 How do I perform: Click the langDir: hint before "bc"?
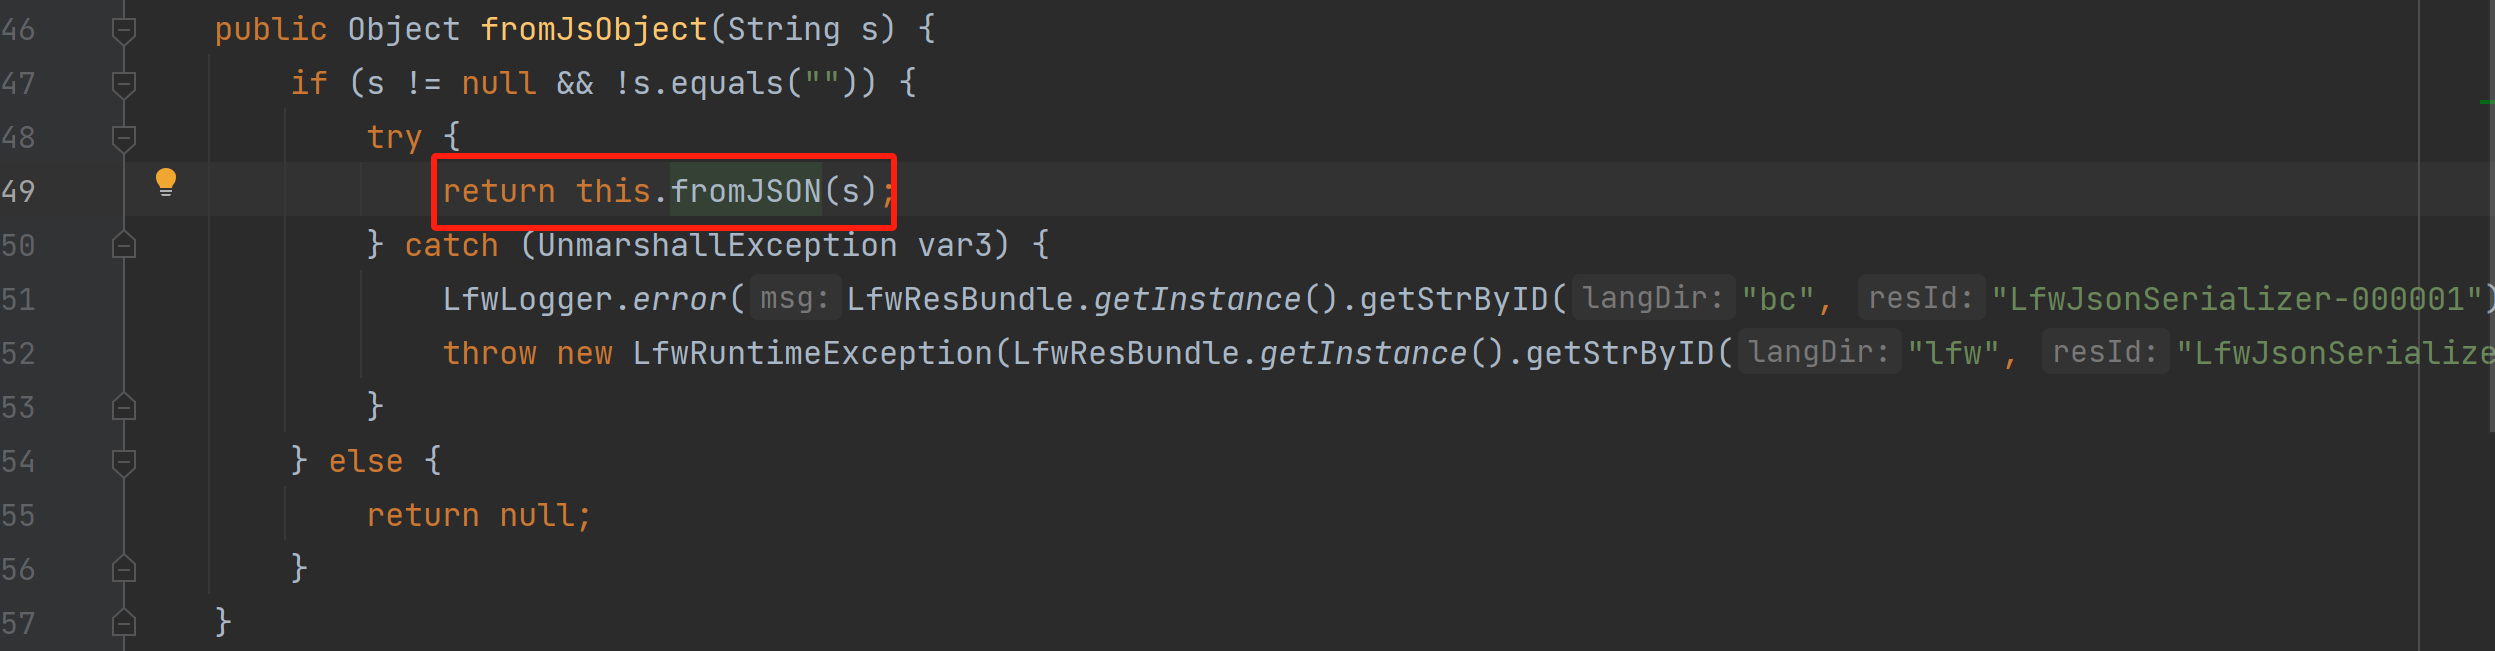1653,298
